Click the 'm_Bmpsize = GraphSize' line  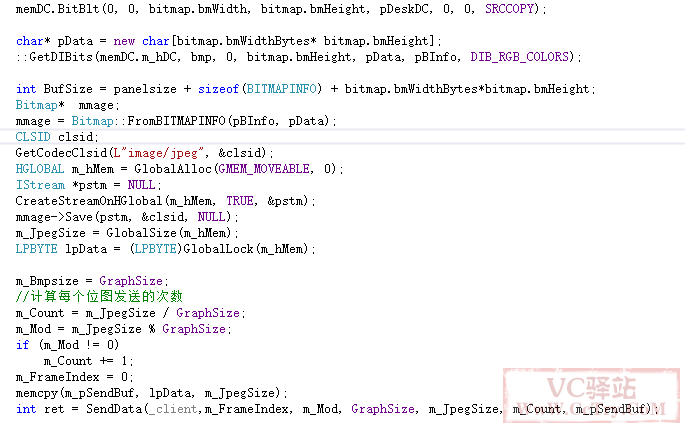click(92, 281)
